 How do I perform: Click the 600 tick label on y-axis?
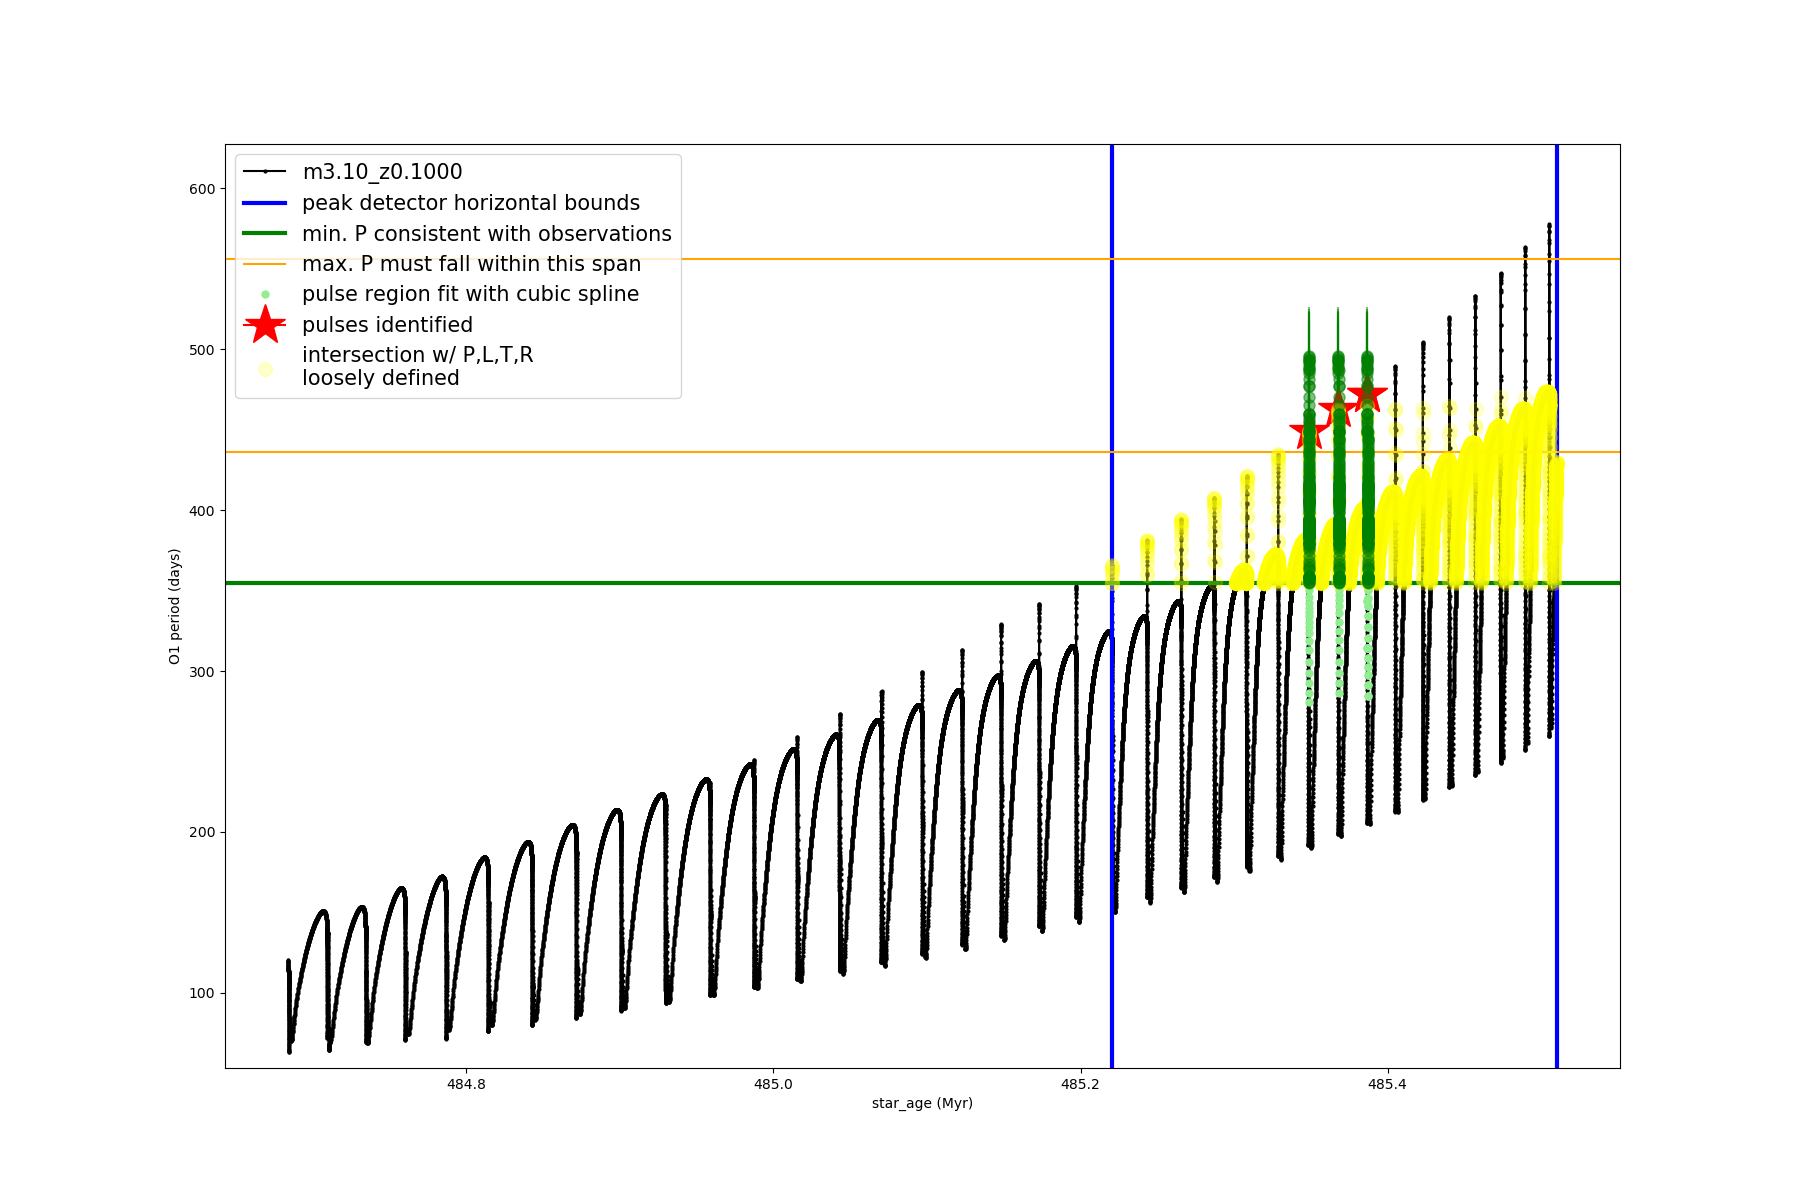click(x=202, y=189)
